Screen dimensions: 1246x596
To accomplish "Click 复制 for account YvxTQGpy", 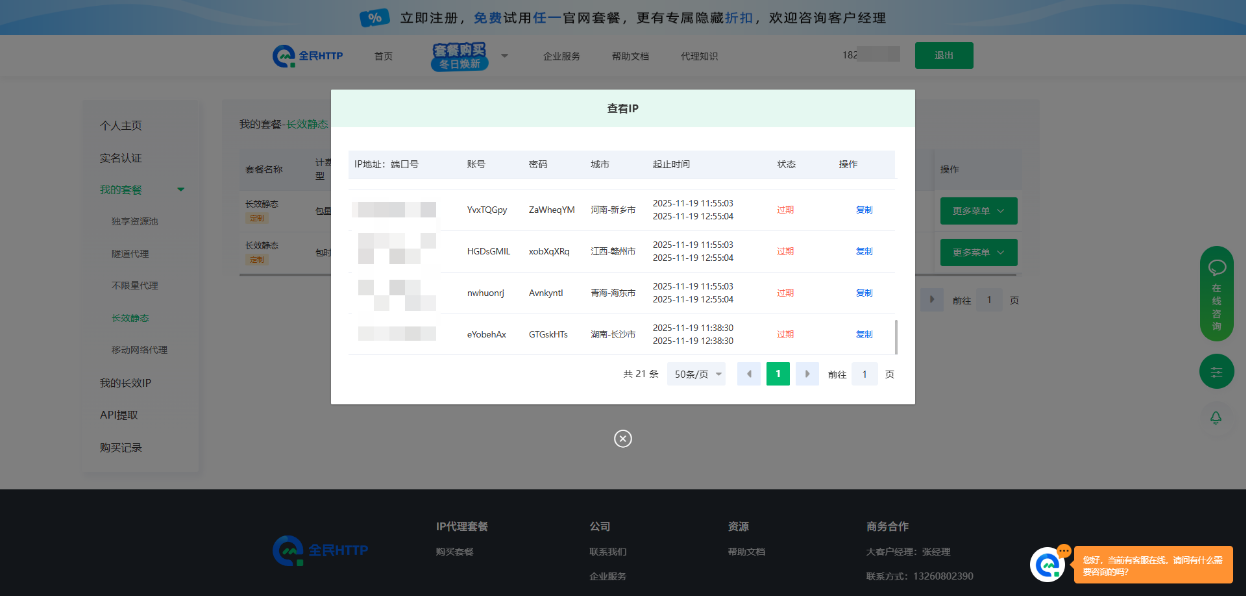I will coord(864,210).
